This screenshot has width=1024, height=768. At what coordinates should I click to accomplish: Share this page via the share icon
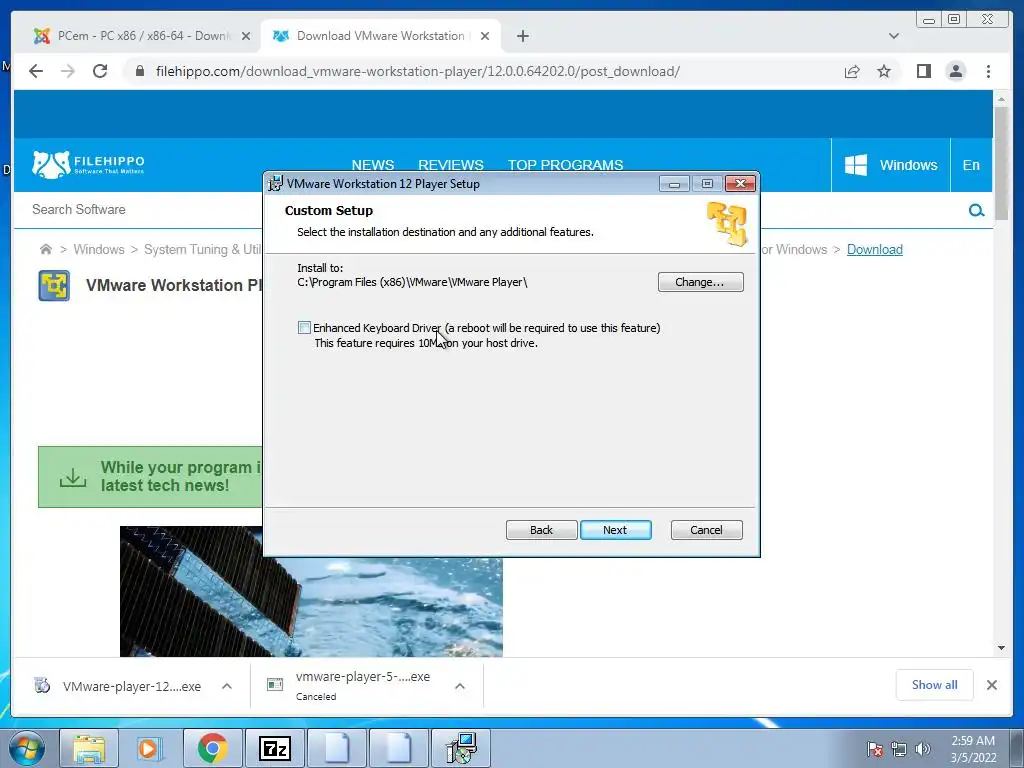click(x=852, y=71)
